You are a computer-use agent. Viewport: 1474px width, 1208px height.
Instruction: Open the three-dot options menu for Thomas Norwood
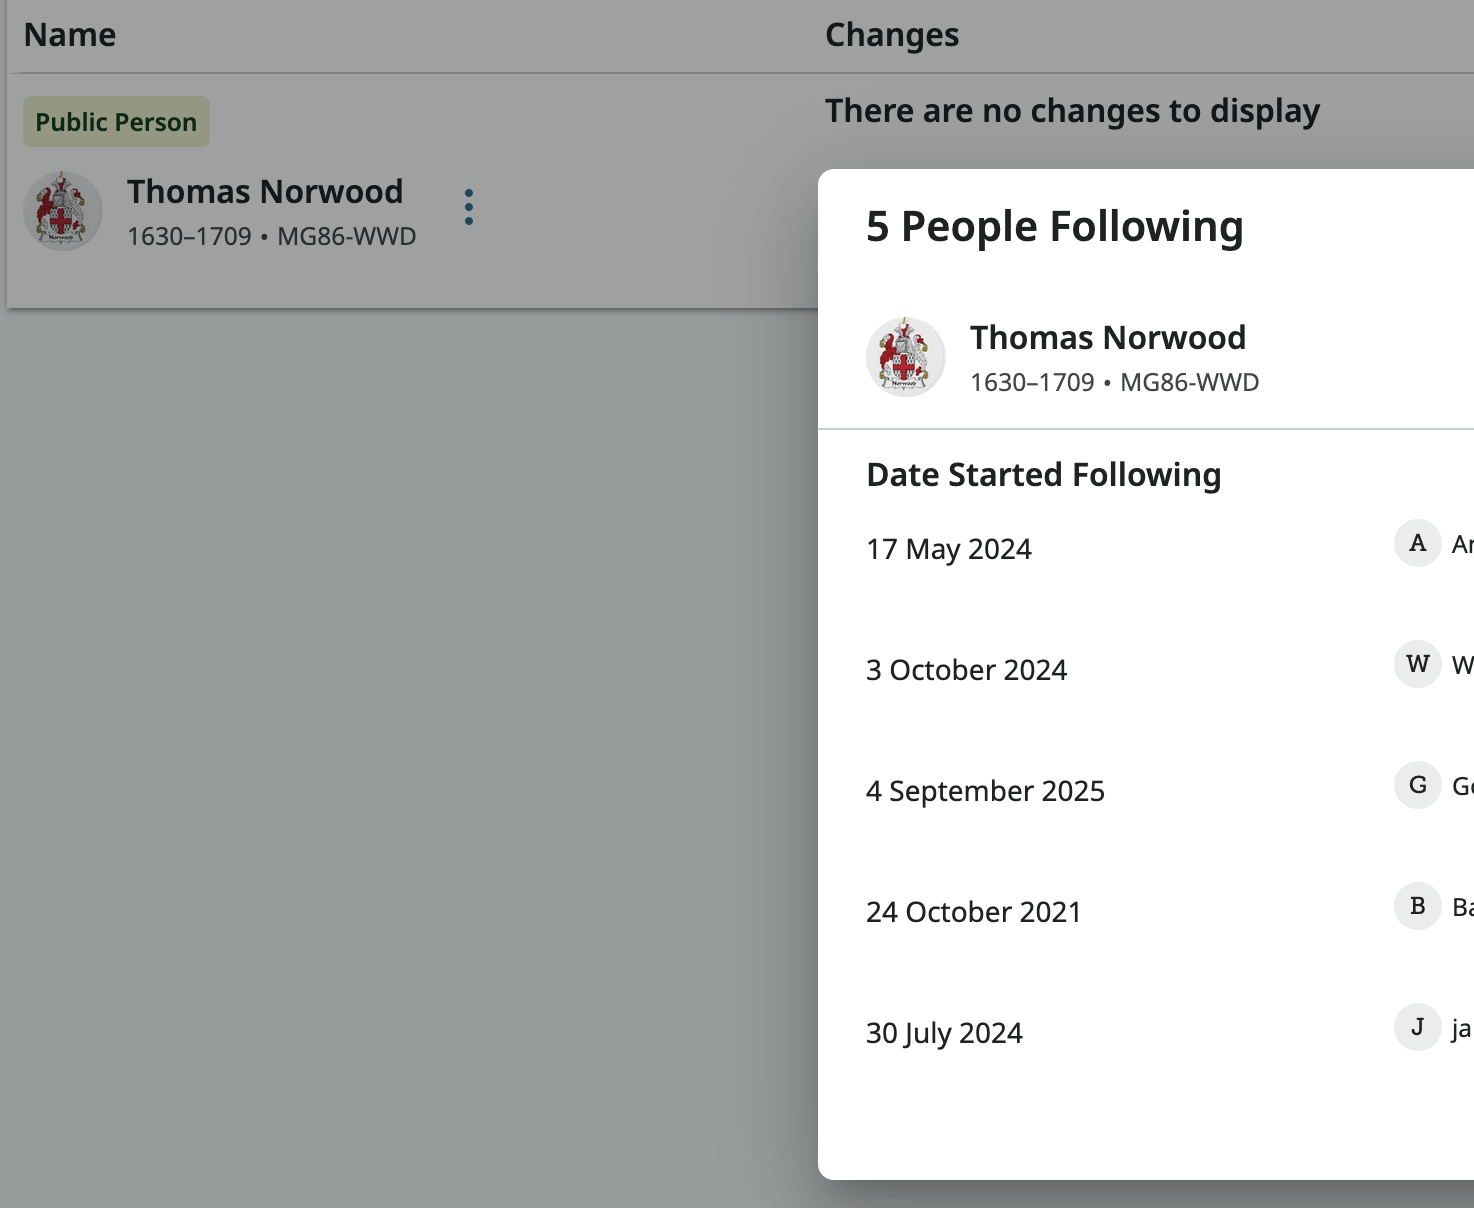coord(468,207)
